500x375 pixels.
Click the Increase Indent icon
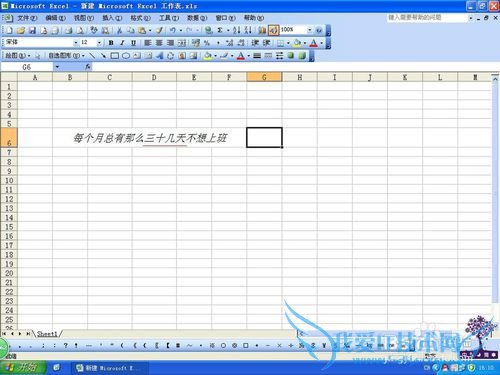click(266, 43)
